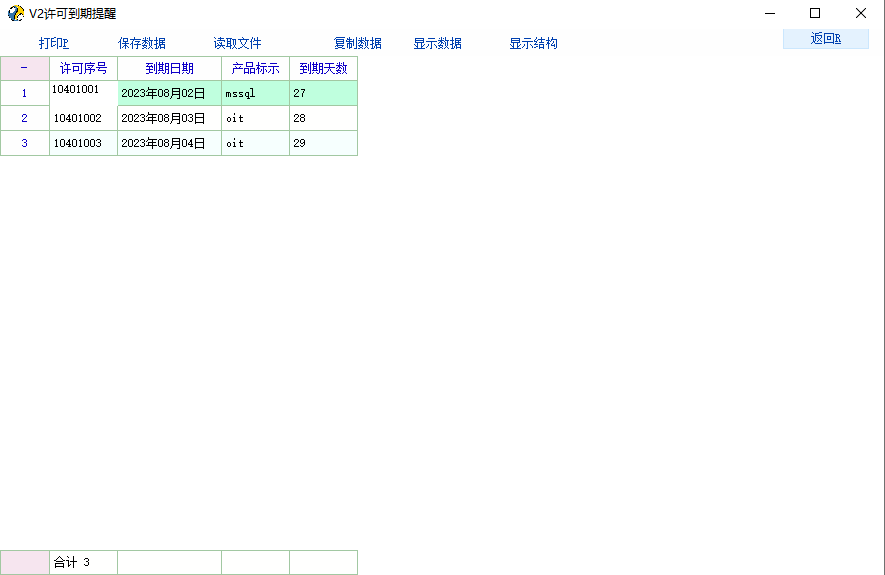Click the minus corner cell of the grid
The image size is (885, 575).
pos(24,68)
